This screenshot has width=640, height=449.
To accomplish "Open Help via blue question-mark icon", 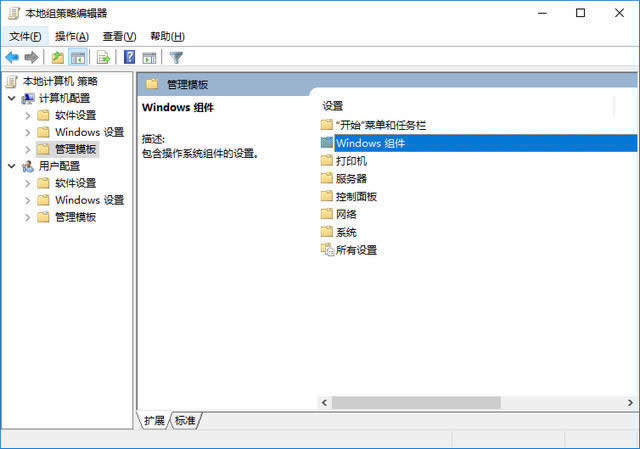I will click(129, 57).
